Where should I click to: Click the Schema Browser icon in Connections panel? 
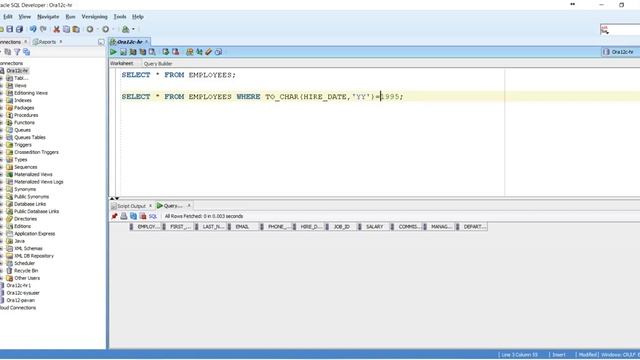(27, 52)
